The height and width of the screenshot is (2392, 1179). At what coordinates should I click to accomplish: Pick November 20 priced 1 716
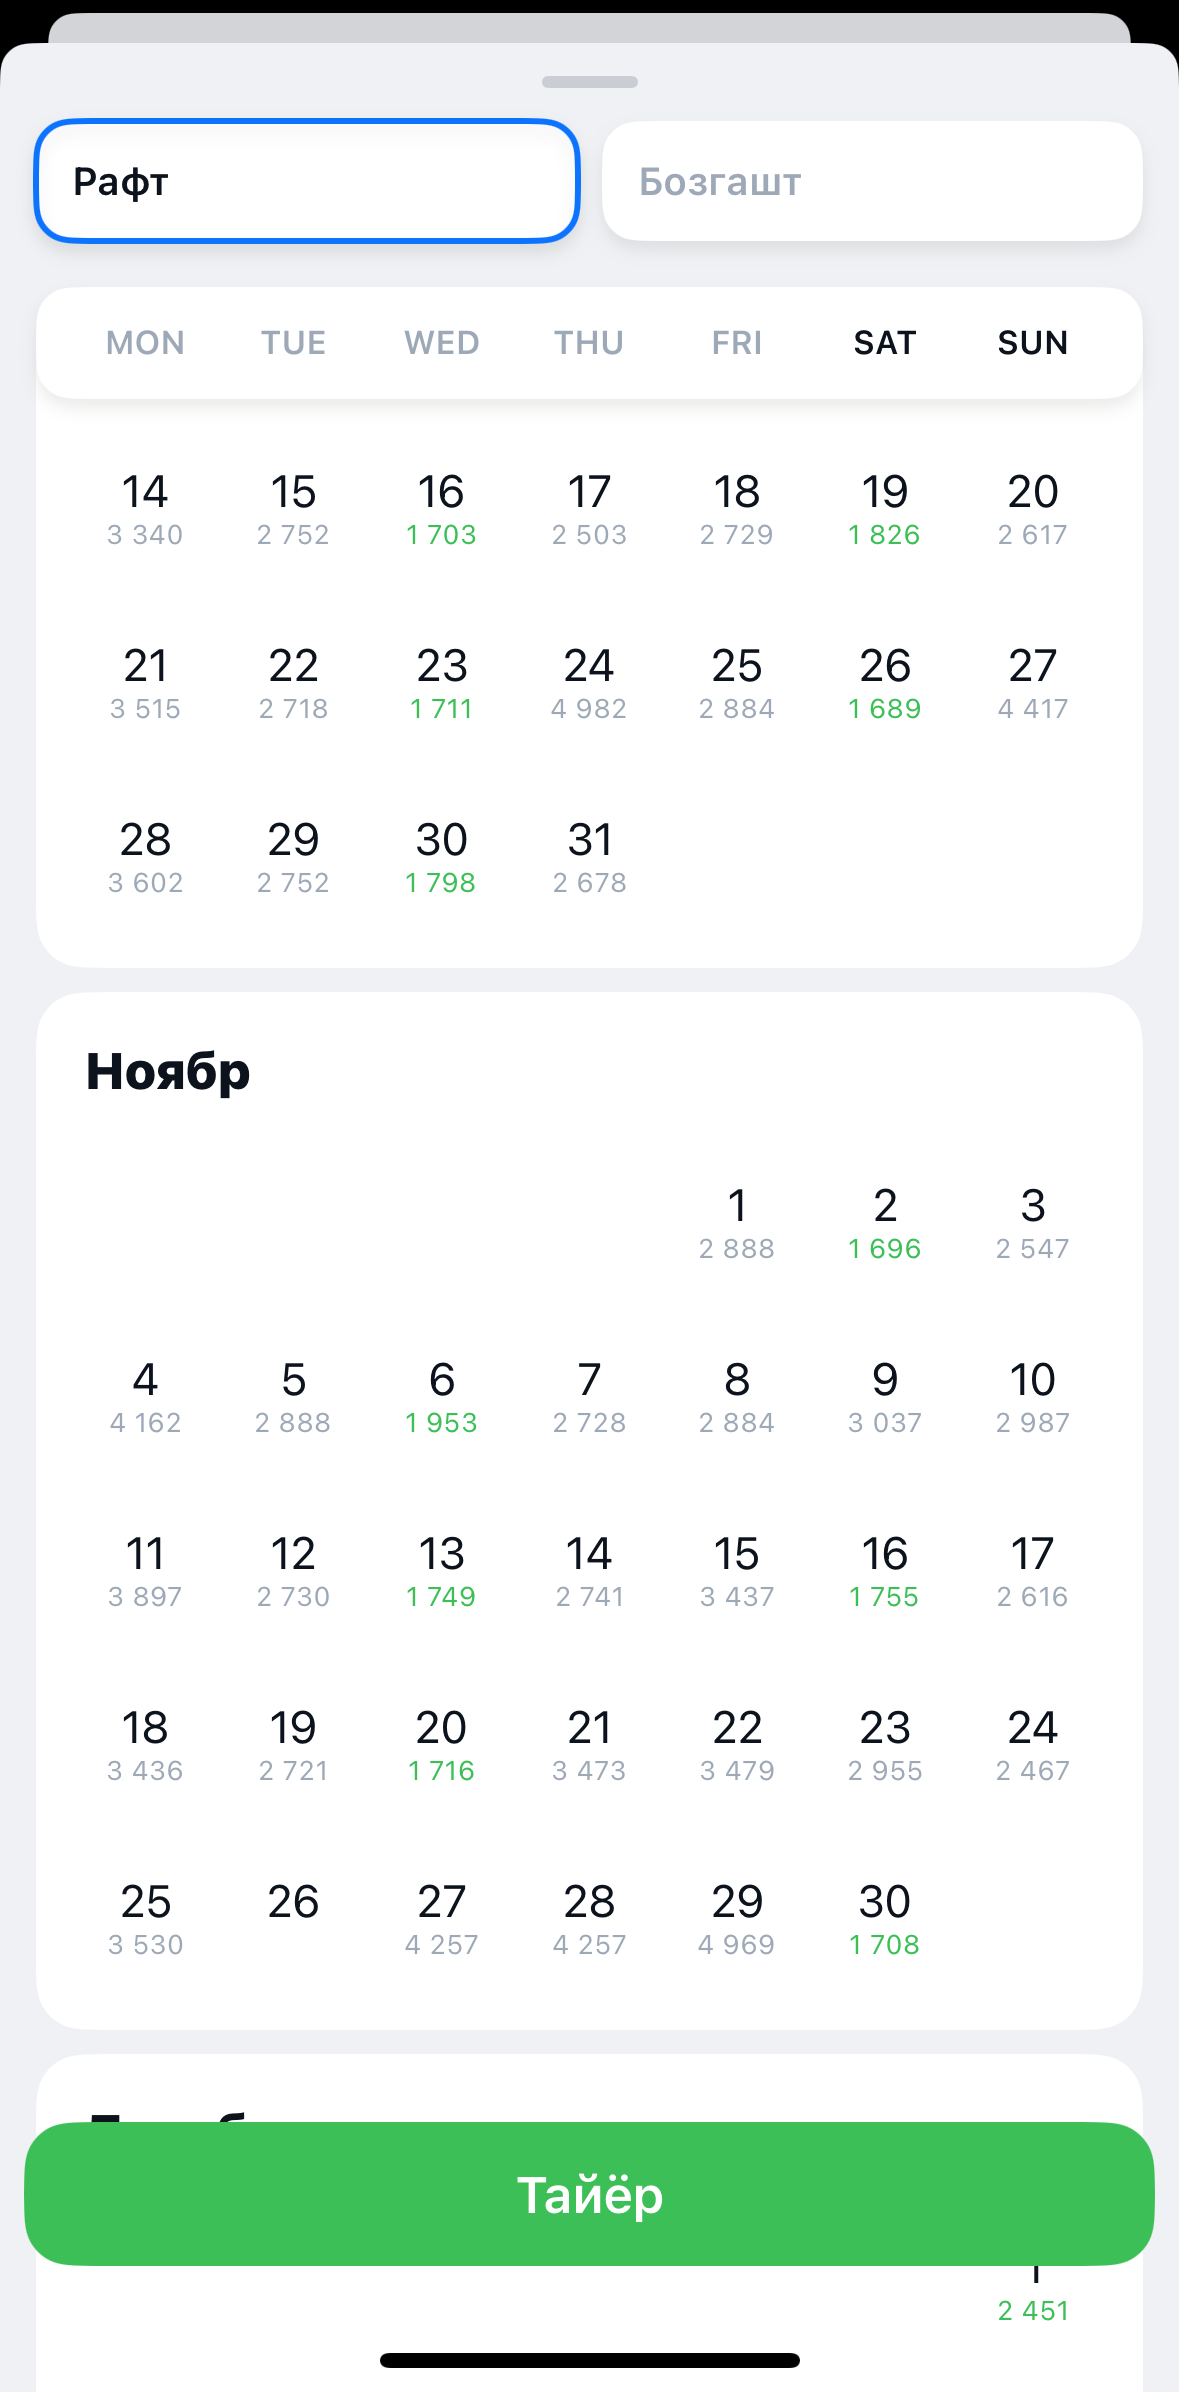[x=441, y=1746]
